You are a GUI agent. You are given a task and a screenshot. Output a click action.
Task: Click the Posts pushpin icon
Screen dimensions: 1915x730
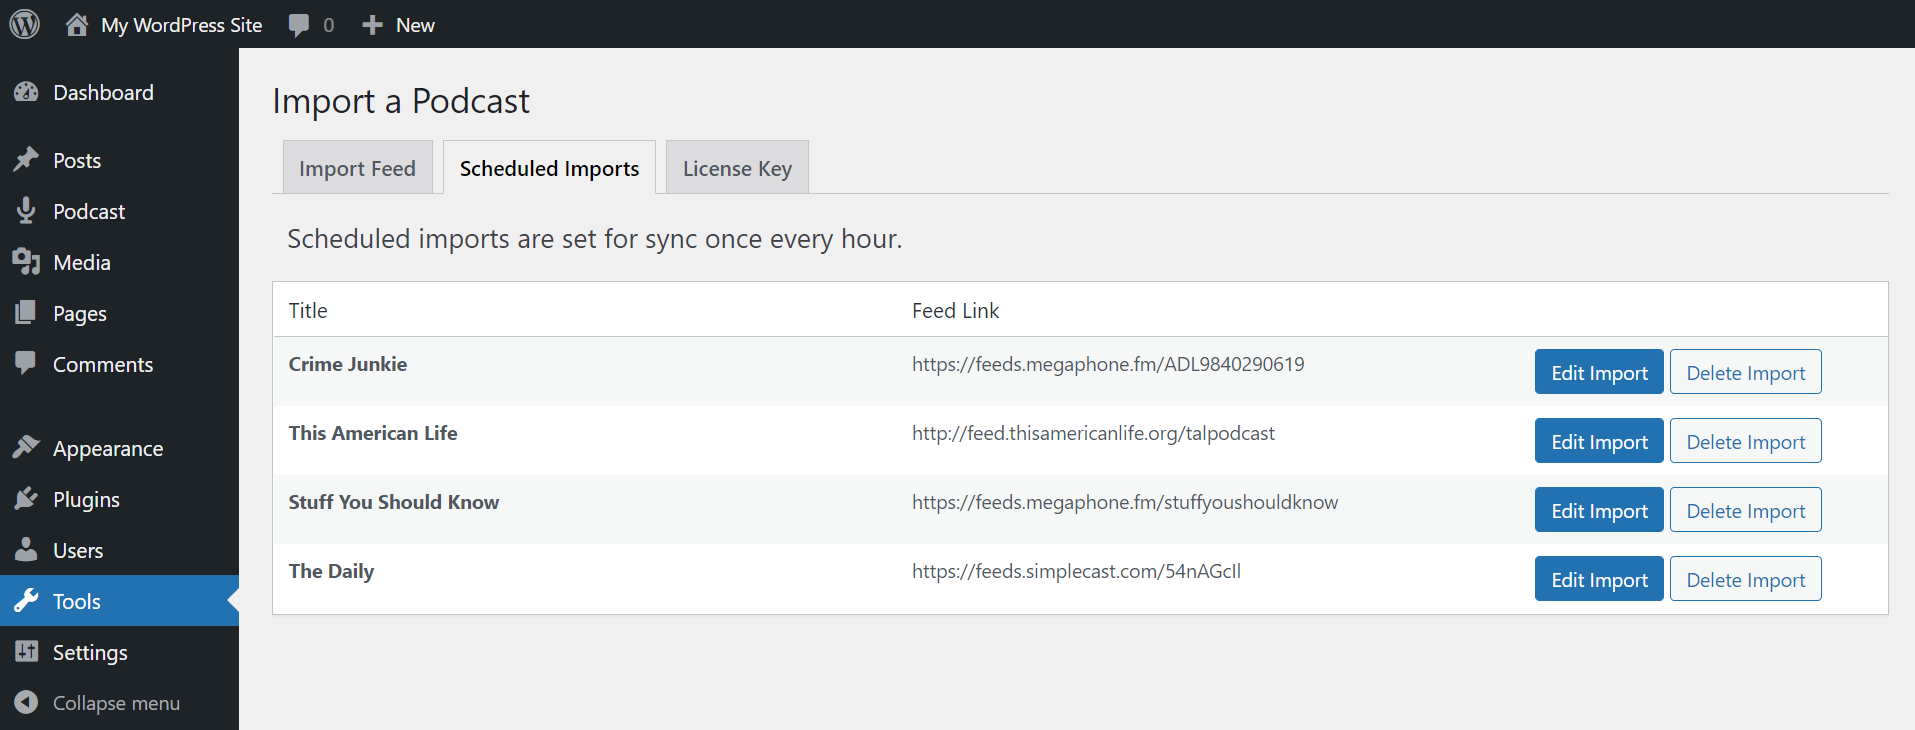[x=26, y=160]
